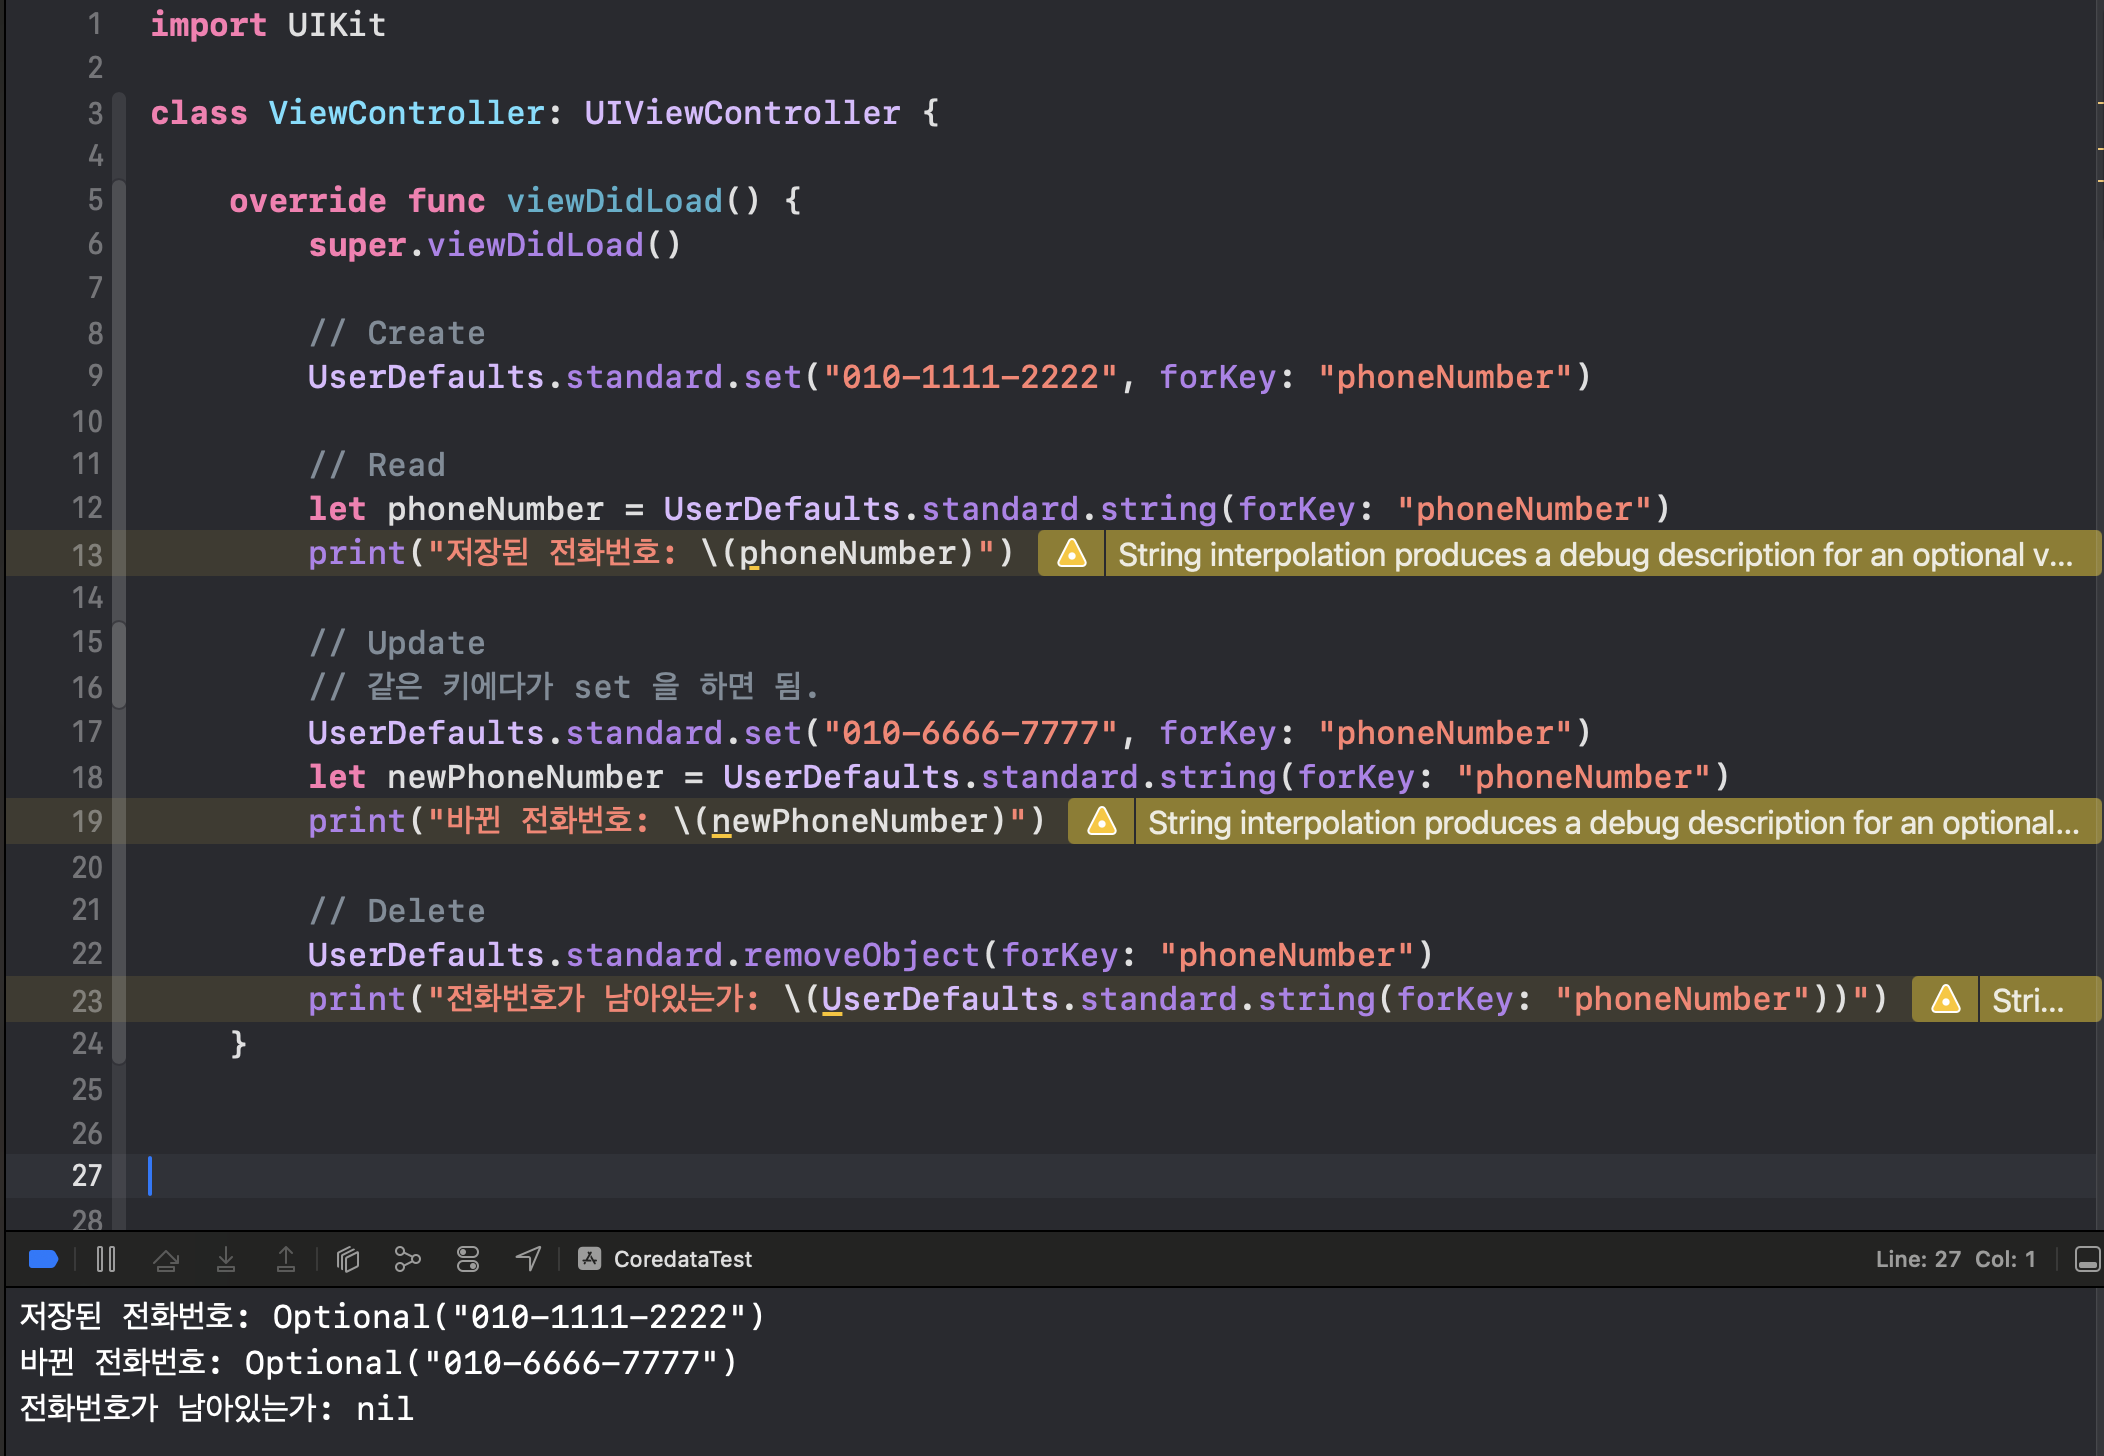
Task: Open Environment Overrides switch icon
Action: click(x=468, y=1259)
